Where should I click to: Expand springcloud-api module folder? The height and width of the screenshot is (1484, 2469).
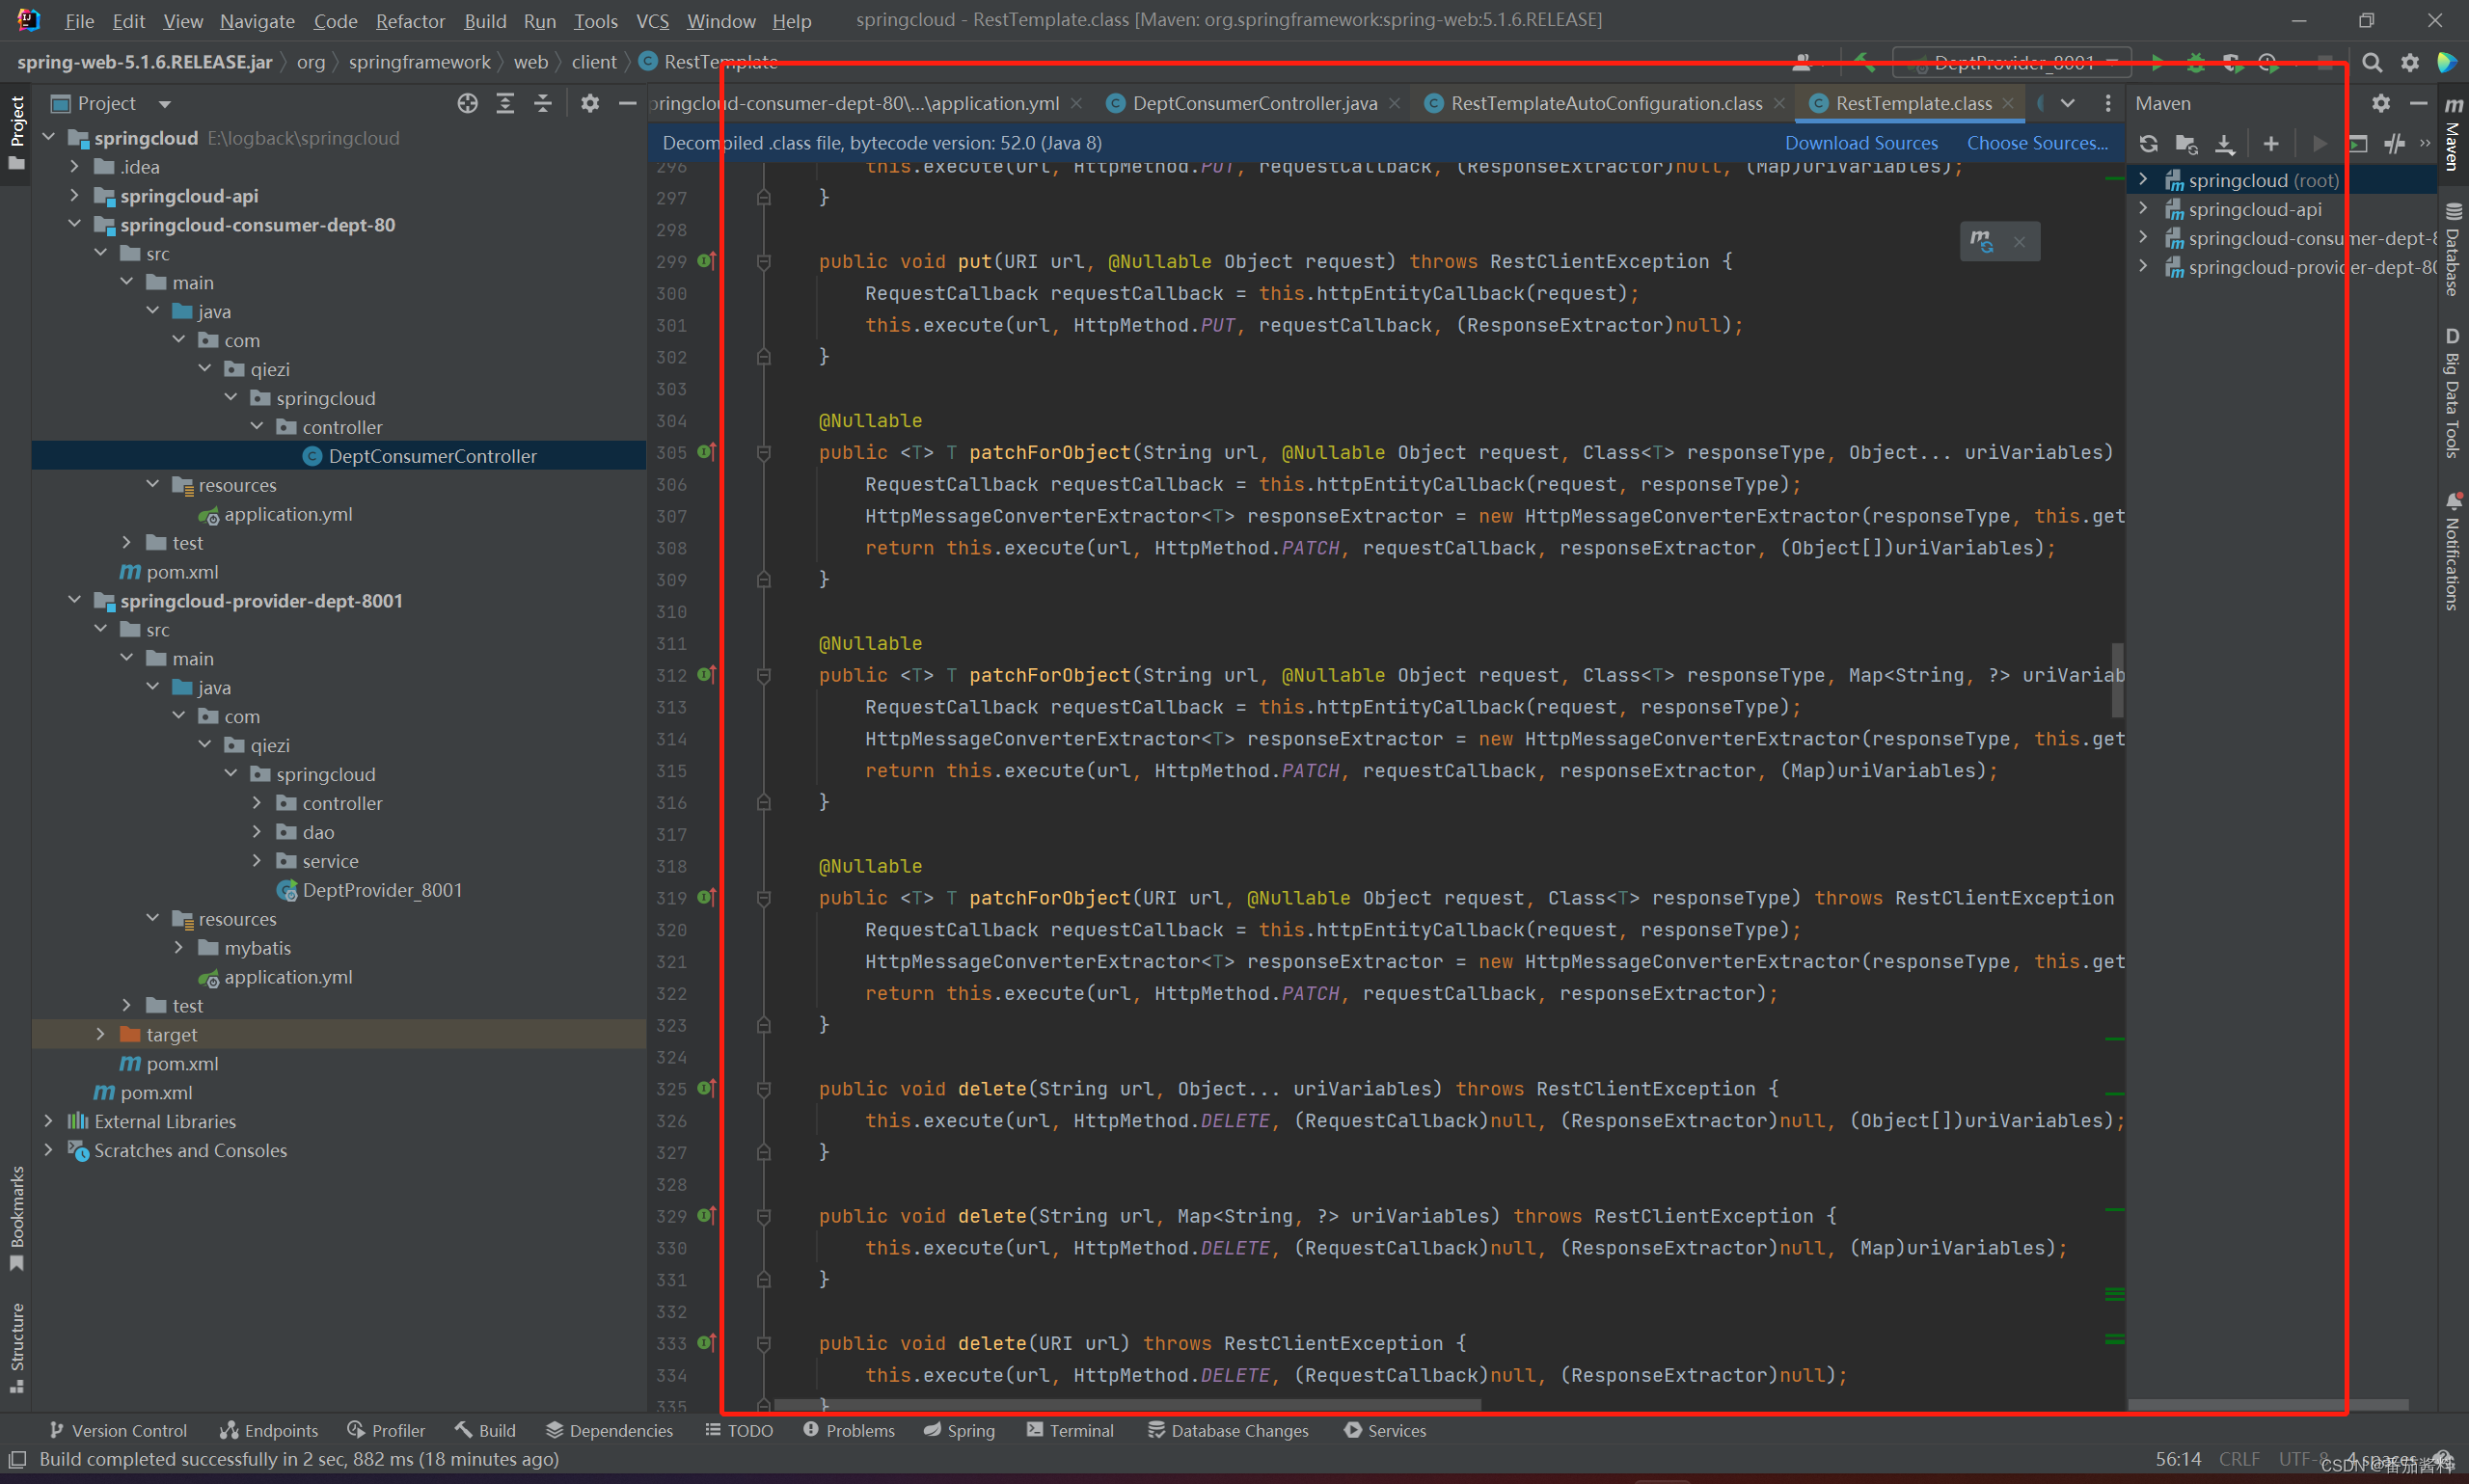[75, 196]
